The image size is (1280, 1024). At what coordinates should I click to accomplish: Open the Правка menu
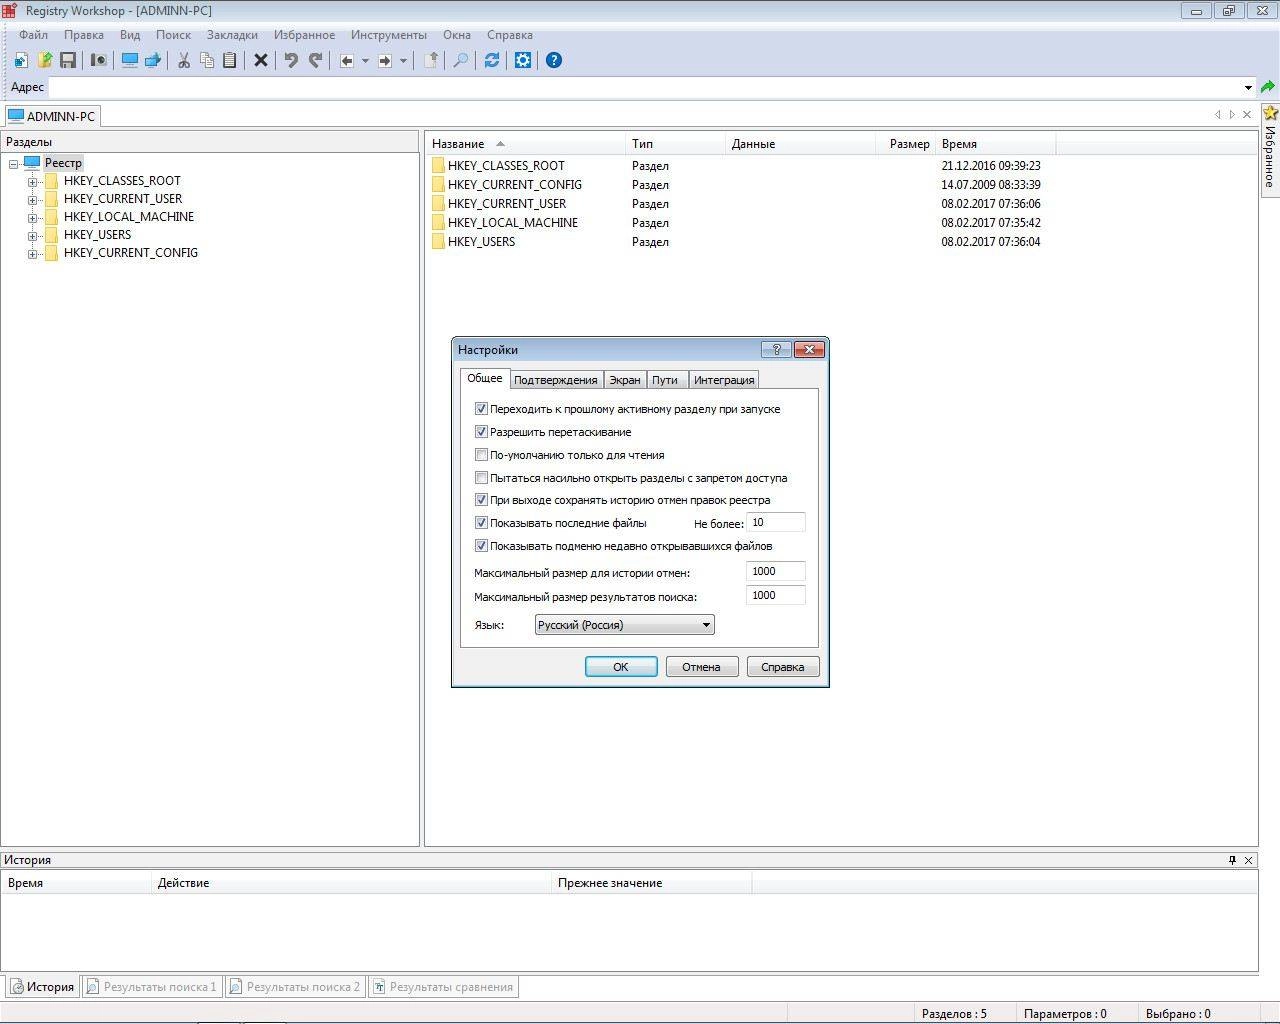[84, 35]
